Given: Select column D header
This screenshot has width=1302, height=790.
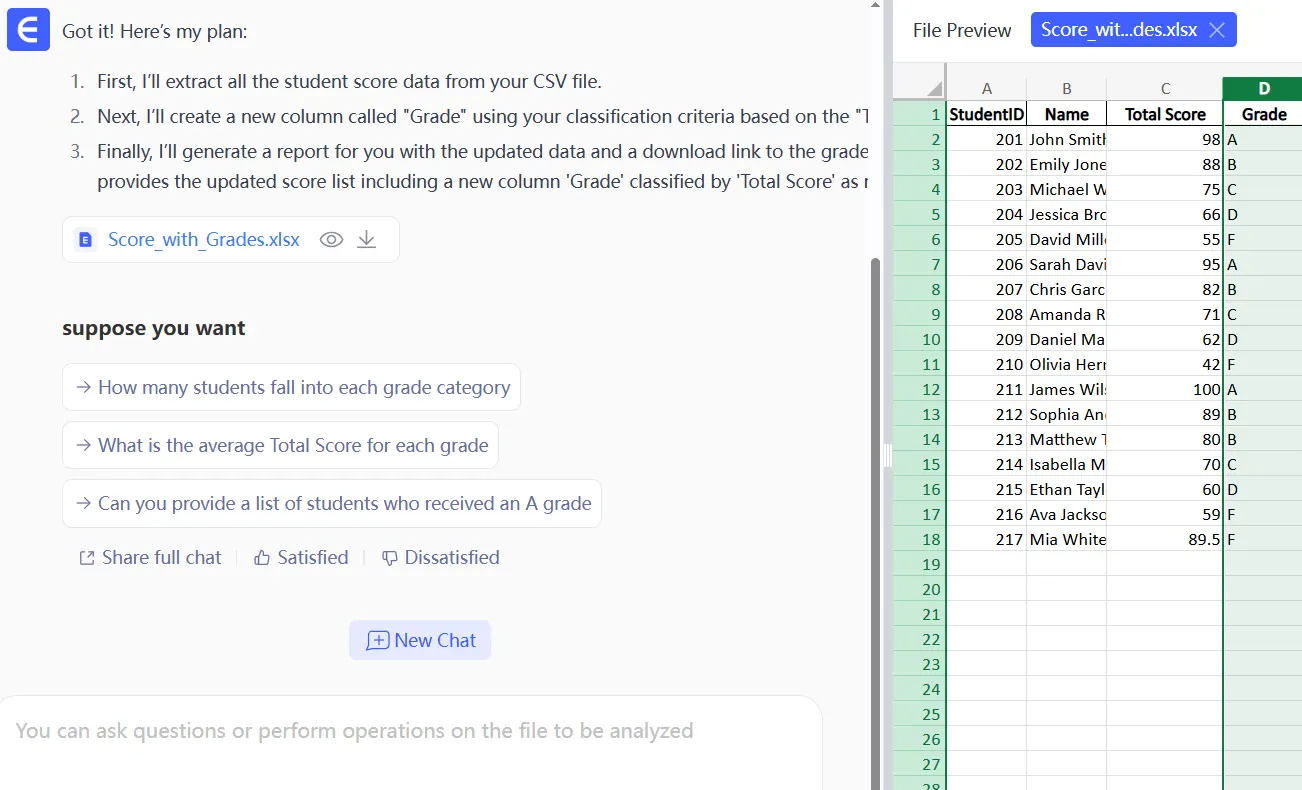Looking at the screenshot, I should click(1263, 89).
